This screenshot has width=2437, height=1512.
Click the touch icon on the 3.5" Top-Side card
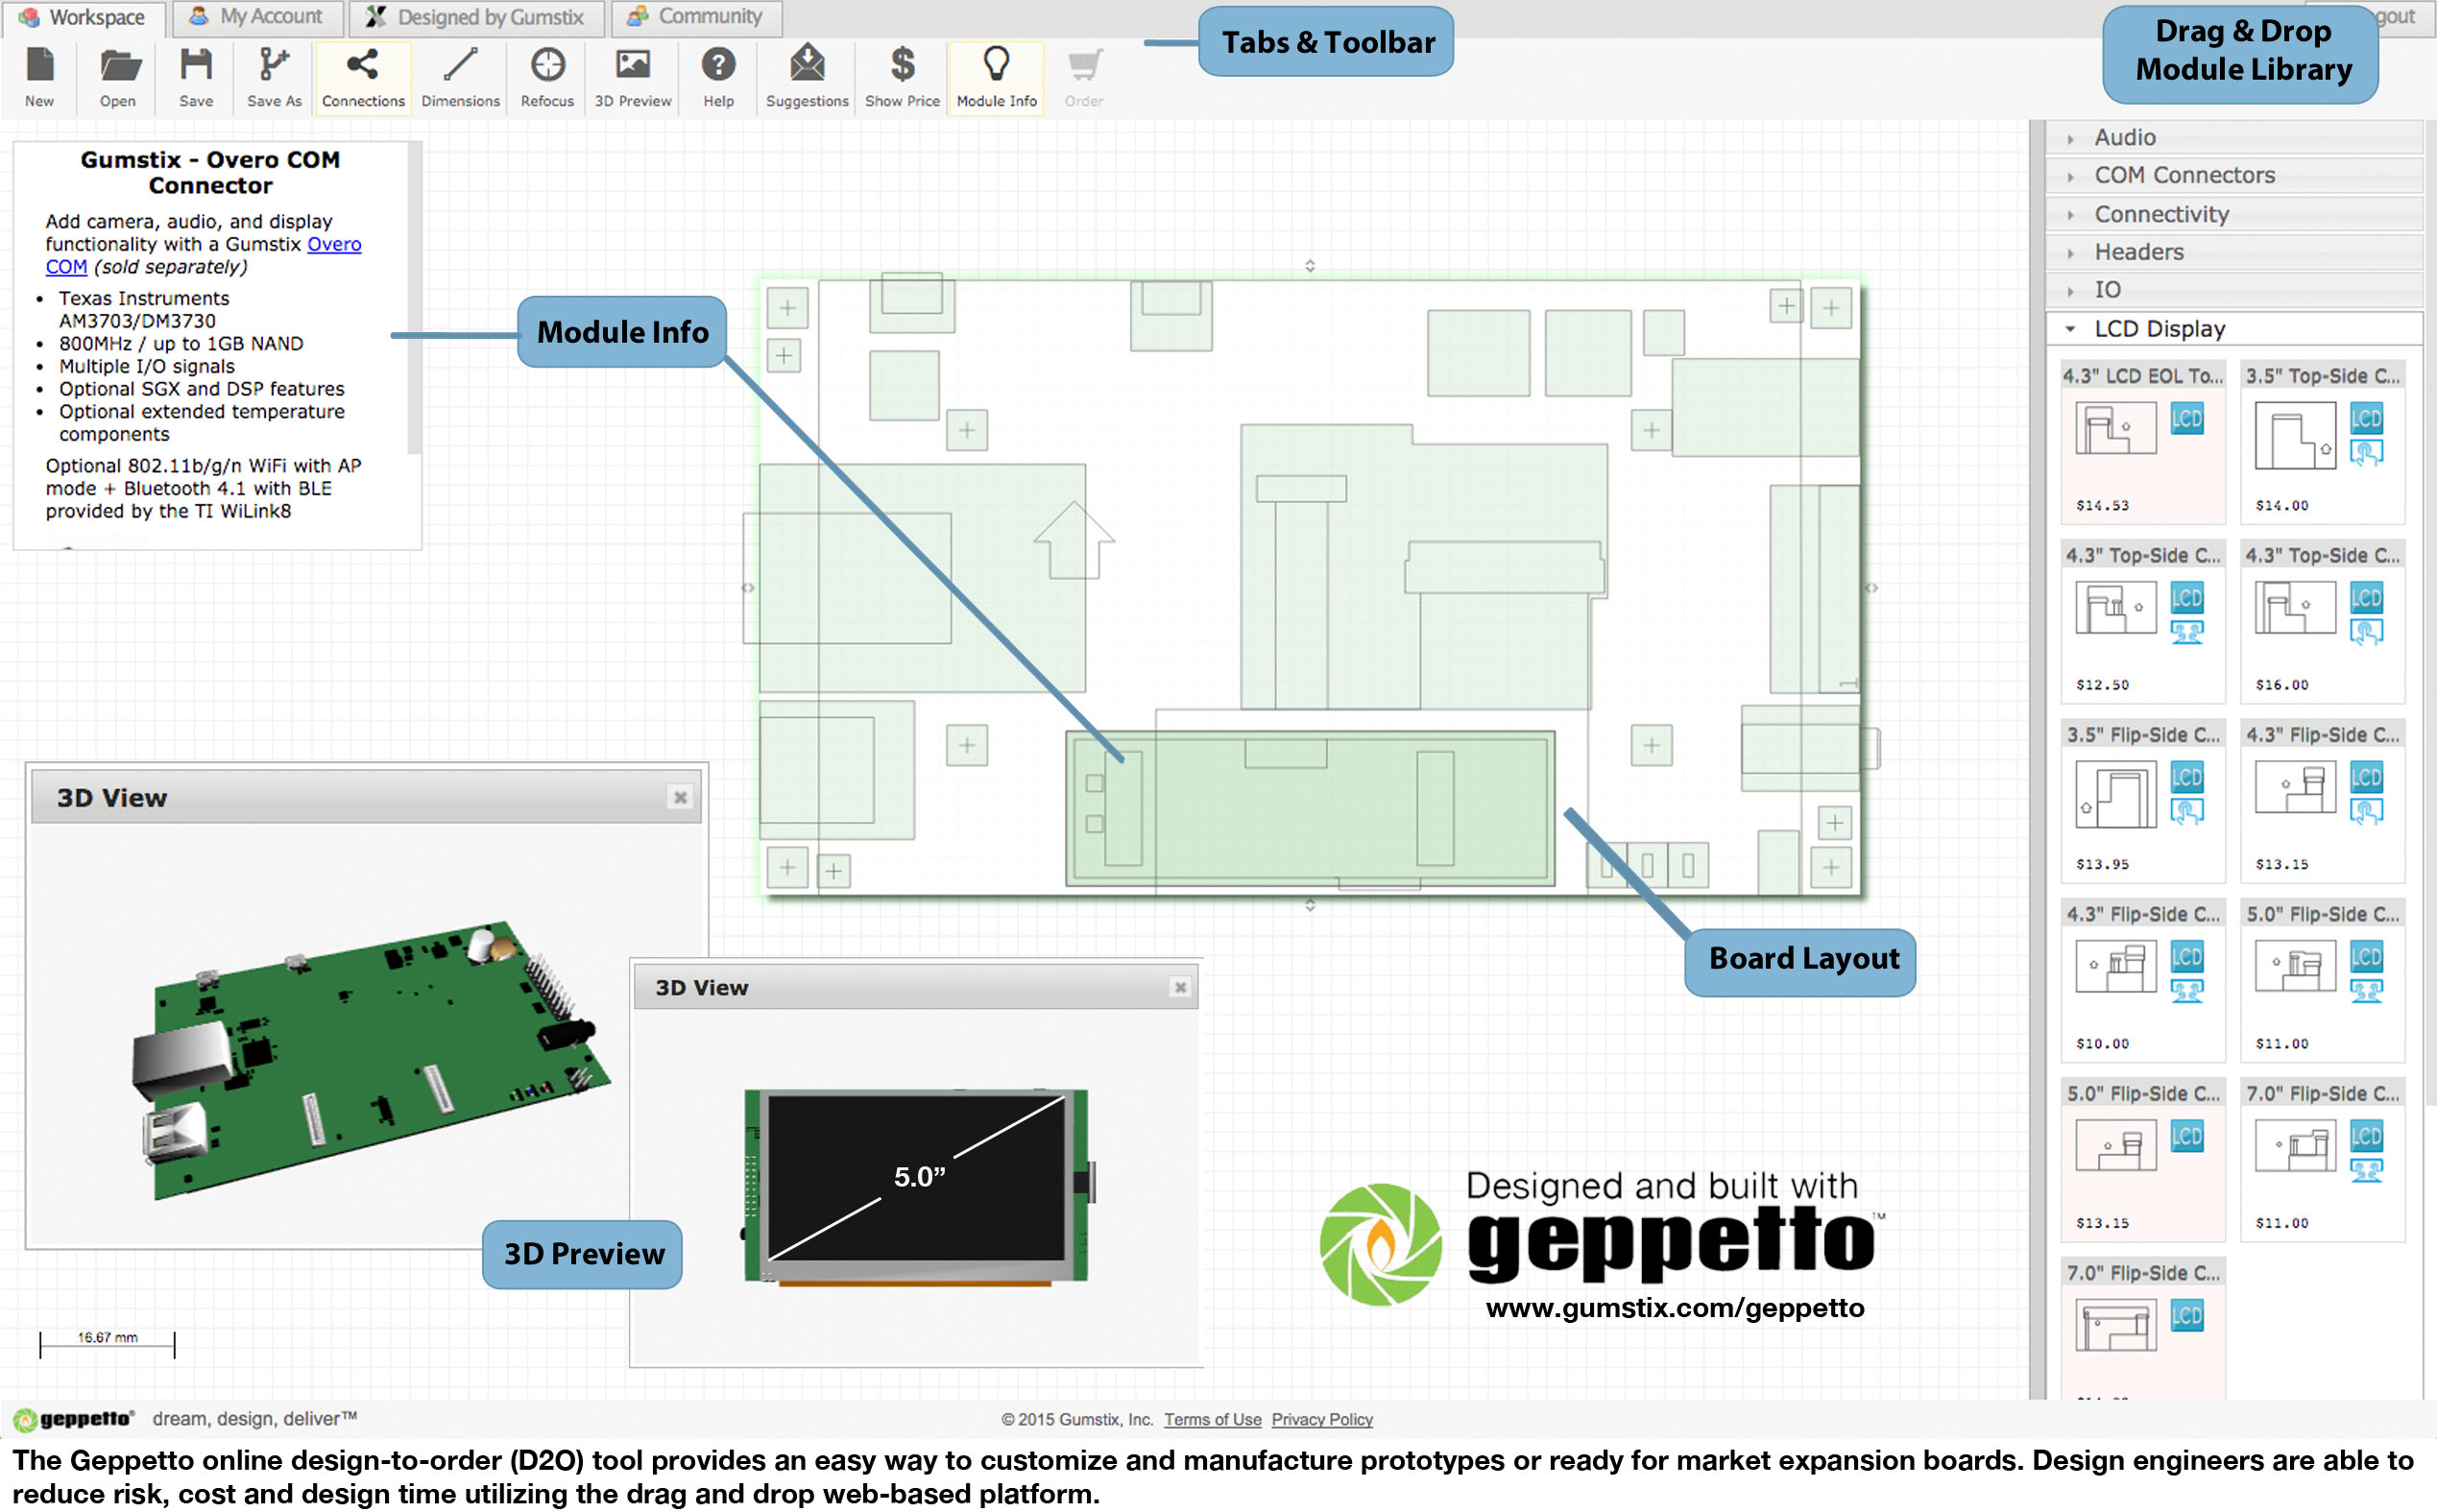(x=2366, y=453)
